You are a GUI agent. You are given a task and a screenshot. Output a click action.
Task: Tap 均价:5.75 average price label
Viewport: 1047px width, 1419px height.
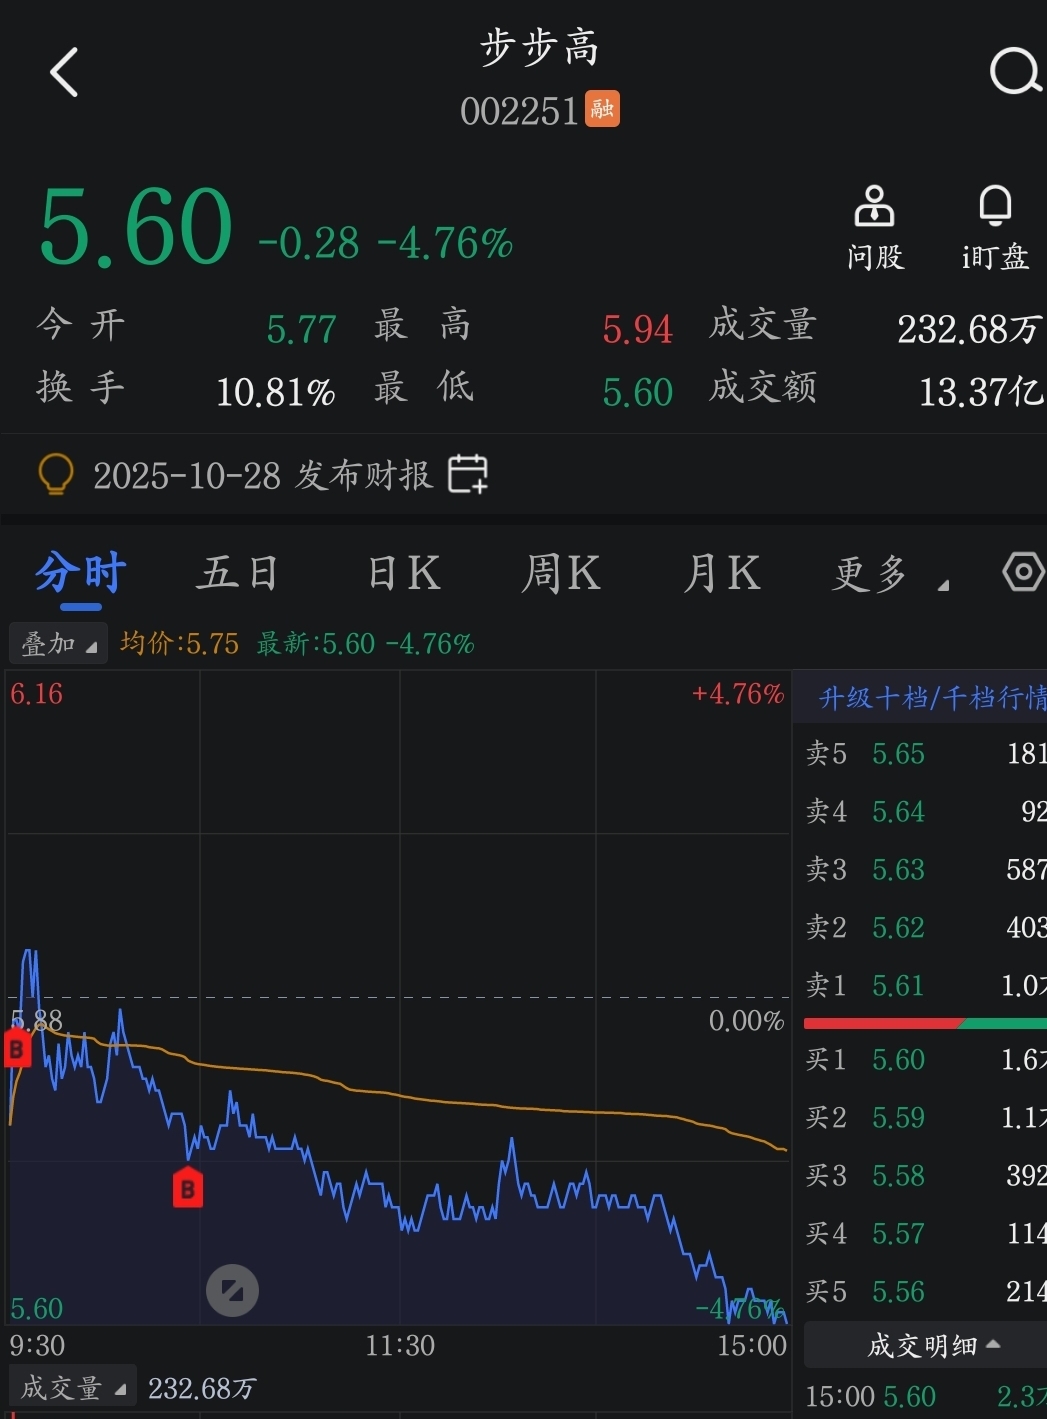(179, 643)
